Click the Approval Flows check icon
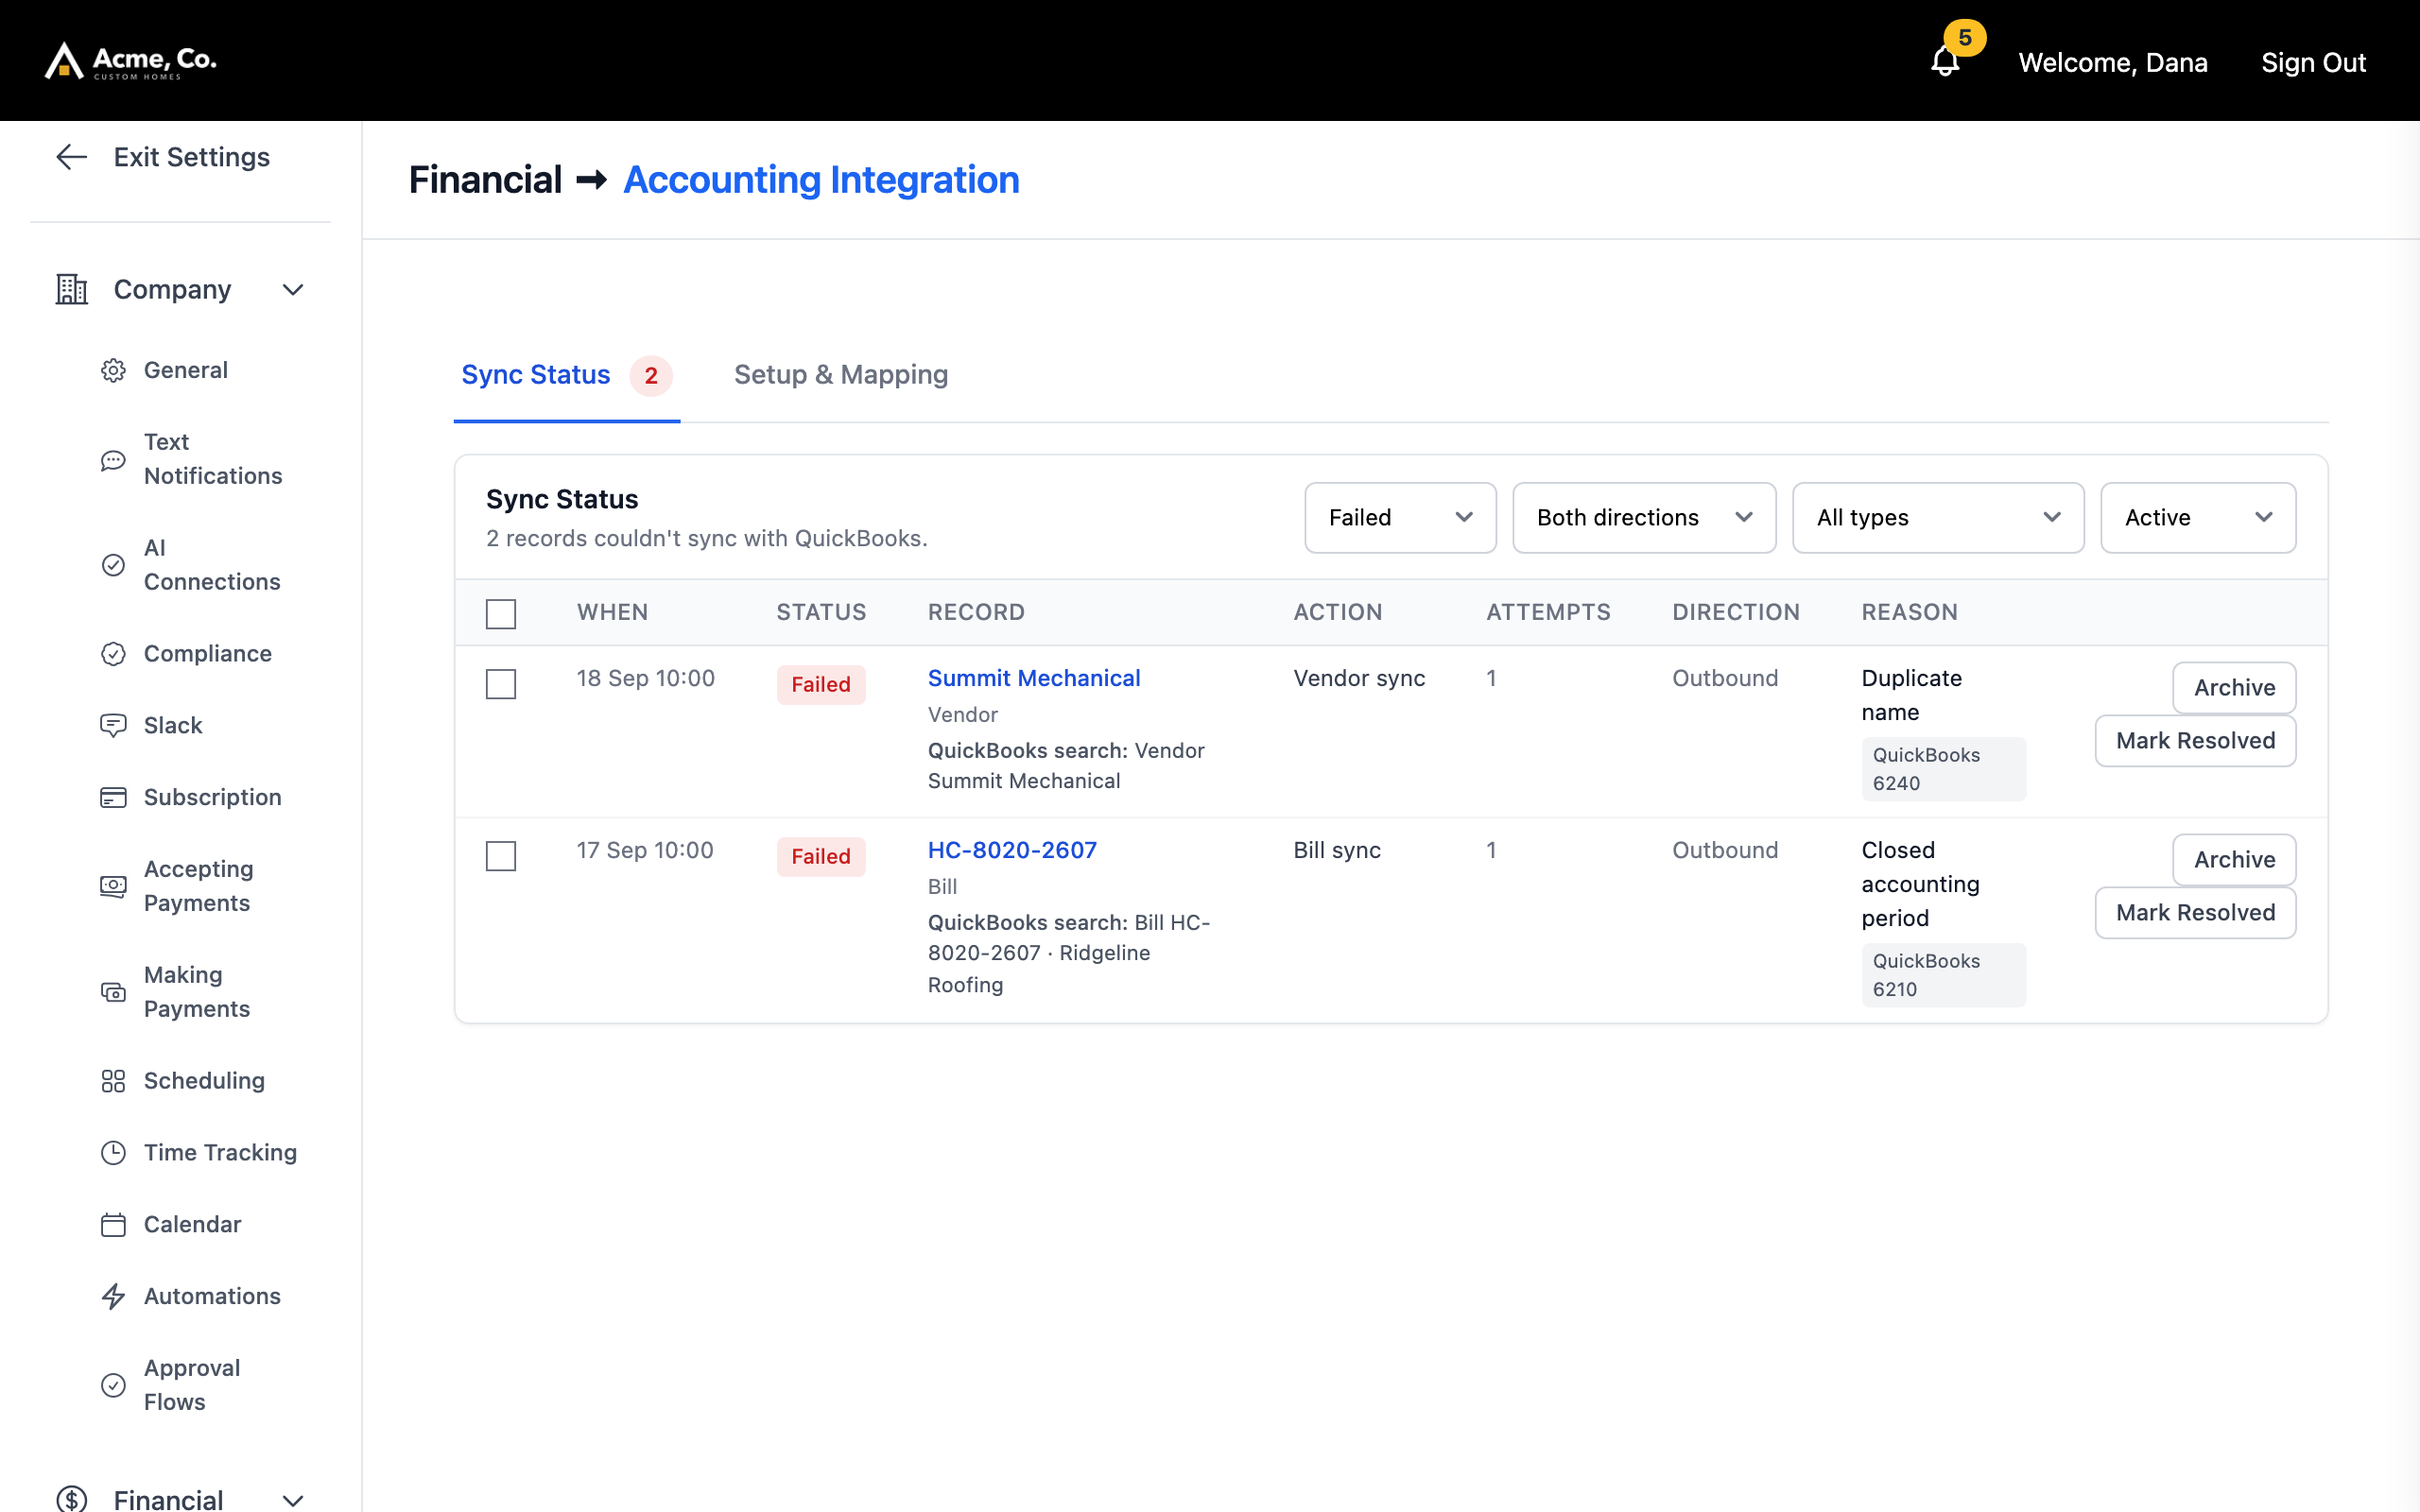Screen dimensions: 2420x1512 pyautogui.click(x=113, y=1385)
